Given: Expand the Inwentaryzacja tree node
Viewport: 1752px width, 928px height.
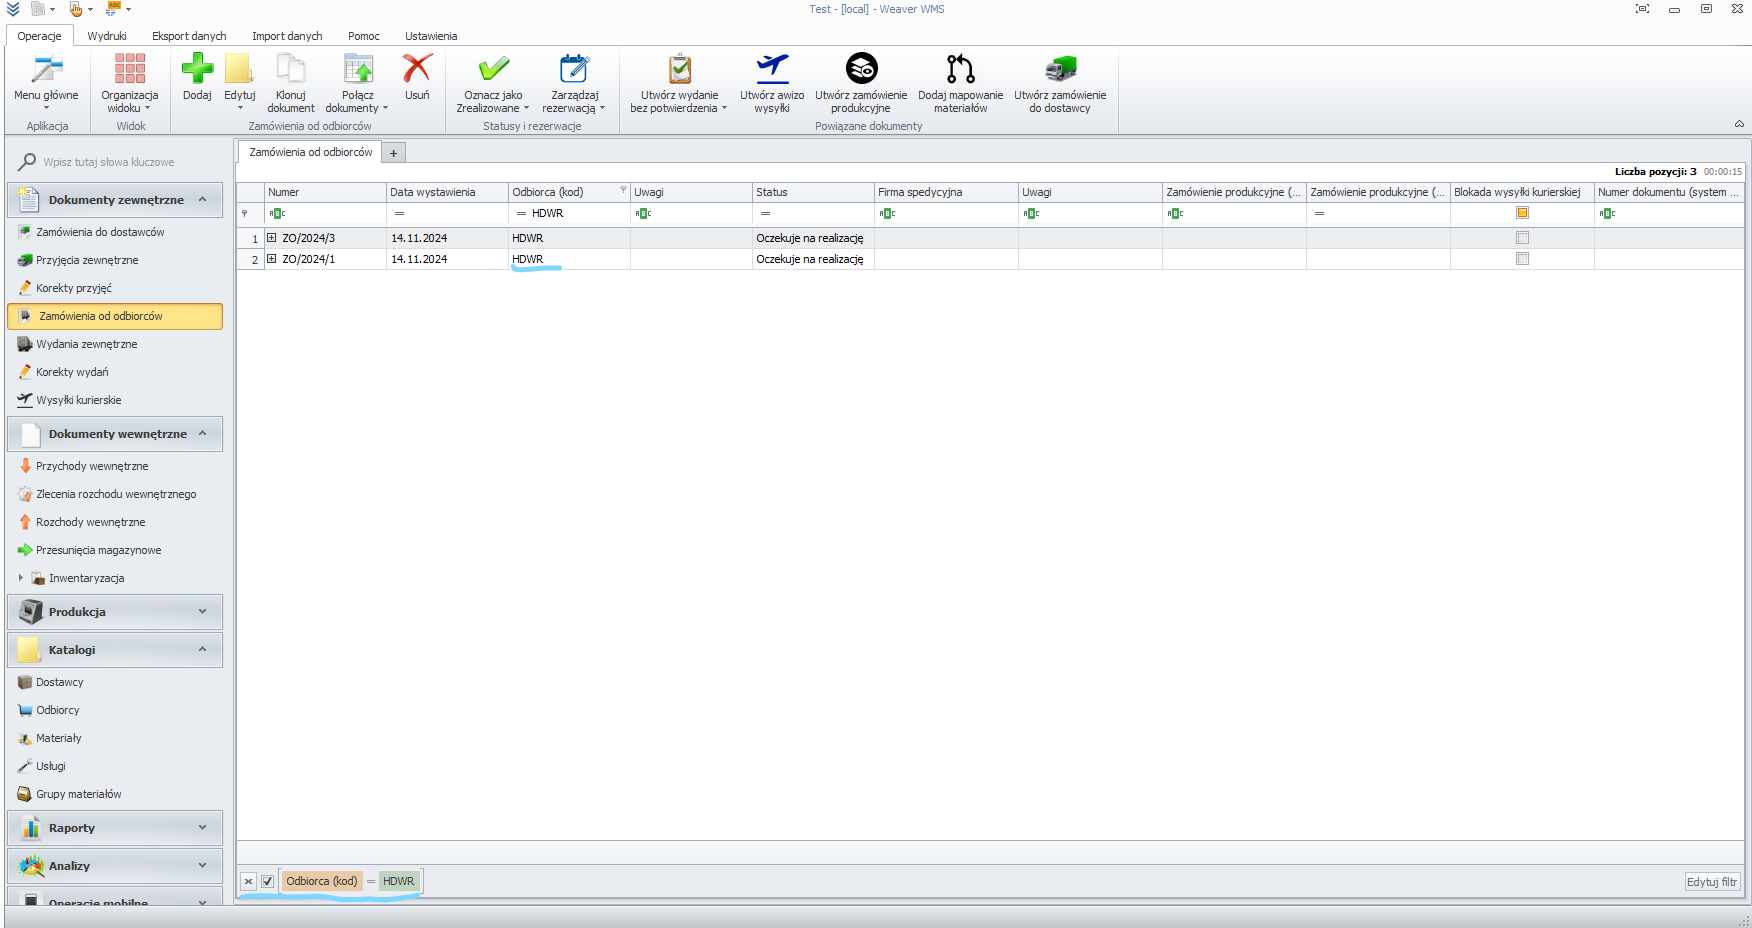Looking at the screenshot, I should click(x=21, y=578).
